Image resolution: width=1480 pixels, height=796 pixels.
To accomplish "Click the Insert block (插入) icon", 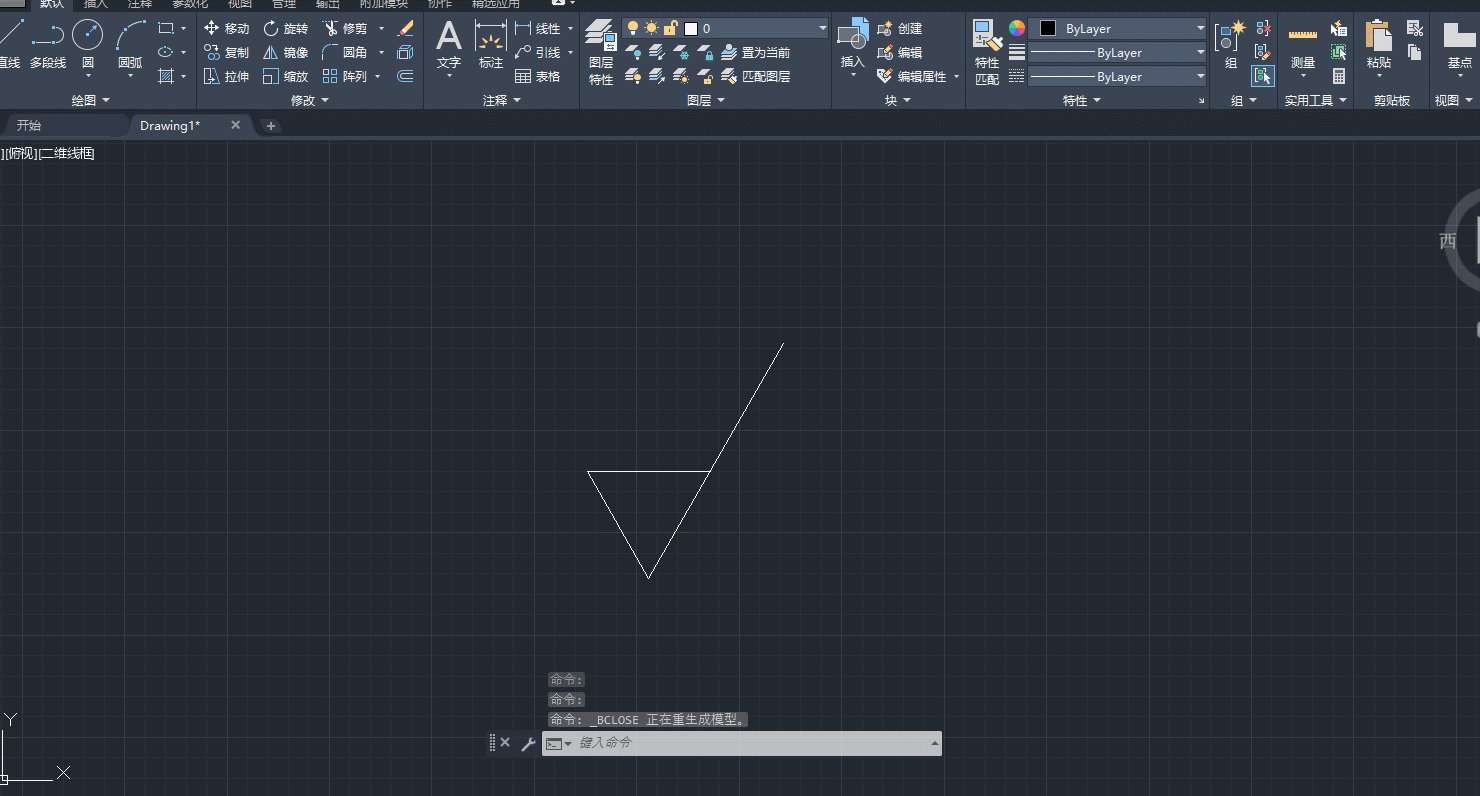I will click(852, 34).
